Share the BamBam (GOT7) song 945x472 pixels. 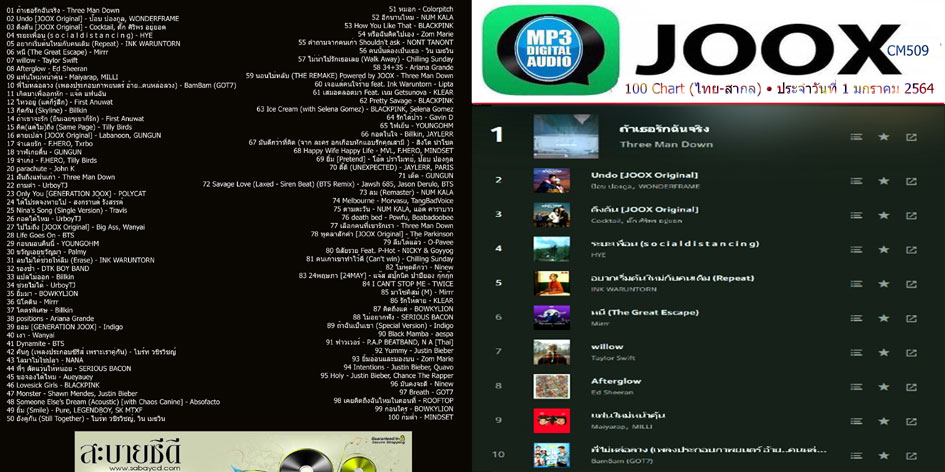(x=911, y=456)
